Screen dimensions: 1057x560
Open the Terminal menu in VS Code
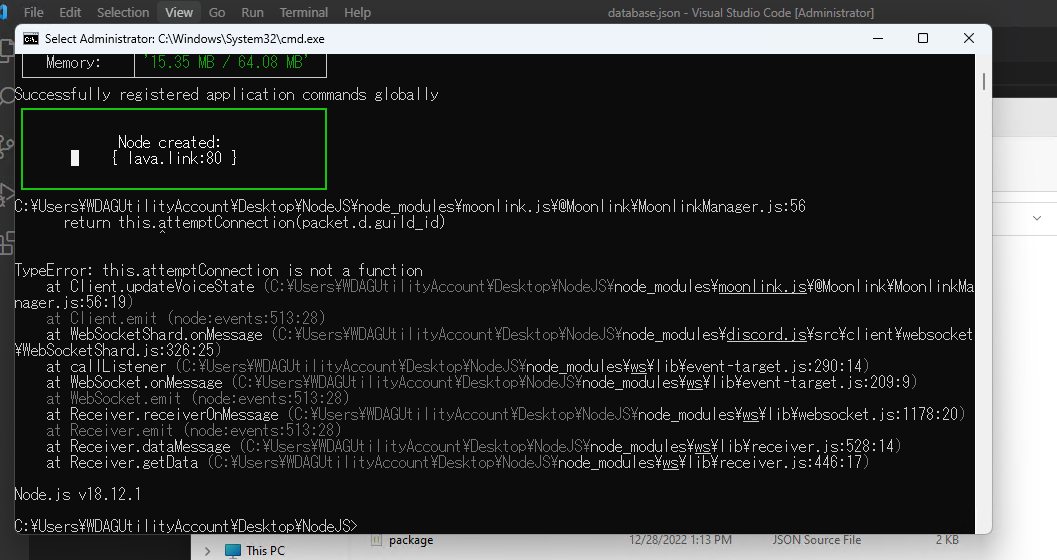[303, 12]
